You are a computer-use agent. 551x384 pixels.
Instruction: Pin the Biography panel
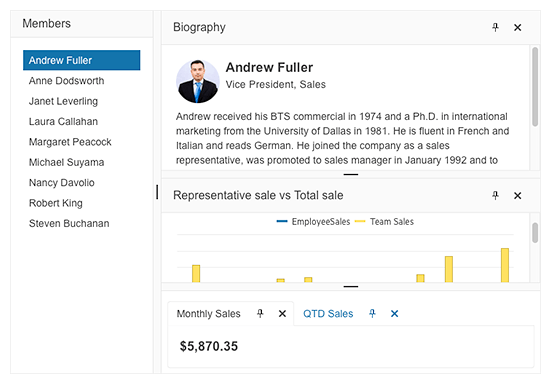click(x=495, y=27)
